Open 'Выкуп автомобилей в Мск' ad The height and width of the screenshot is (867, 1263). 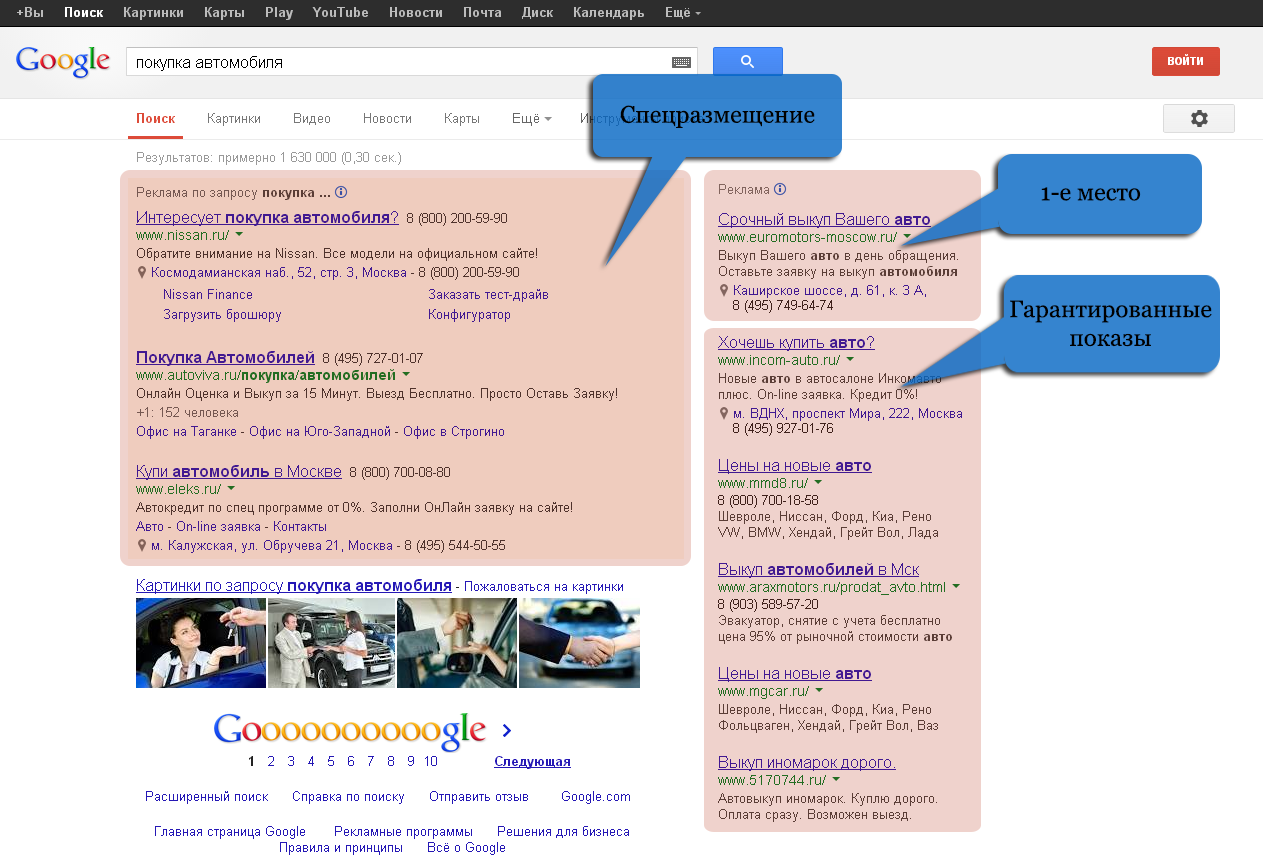818,569
